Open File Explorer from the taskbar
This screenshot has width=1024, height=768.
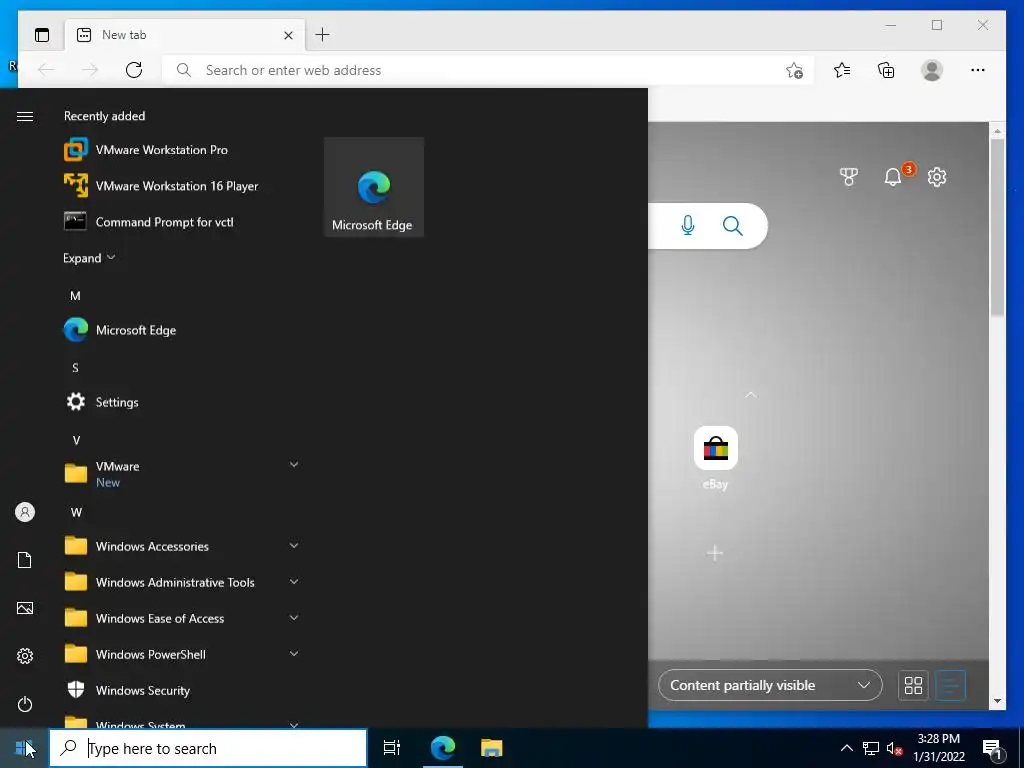[x=491, y=748]
